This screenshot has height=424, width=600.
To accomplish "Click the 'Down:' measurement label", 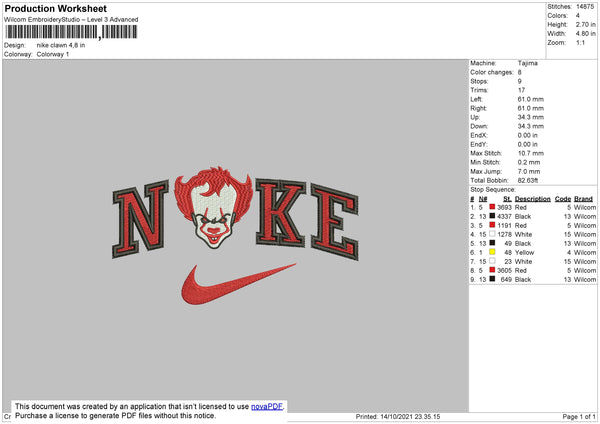I will [x=479, y=126].
